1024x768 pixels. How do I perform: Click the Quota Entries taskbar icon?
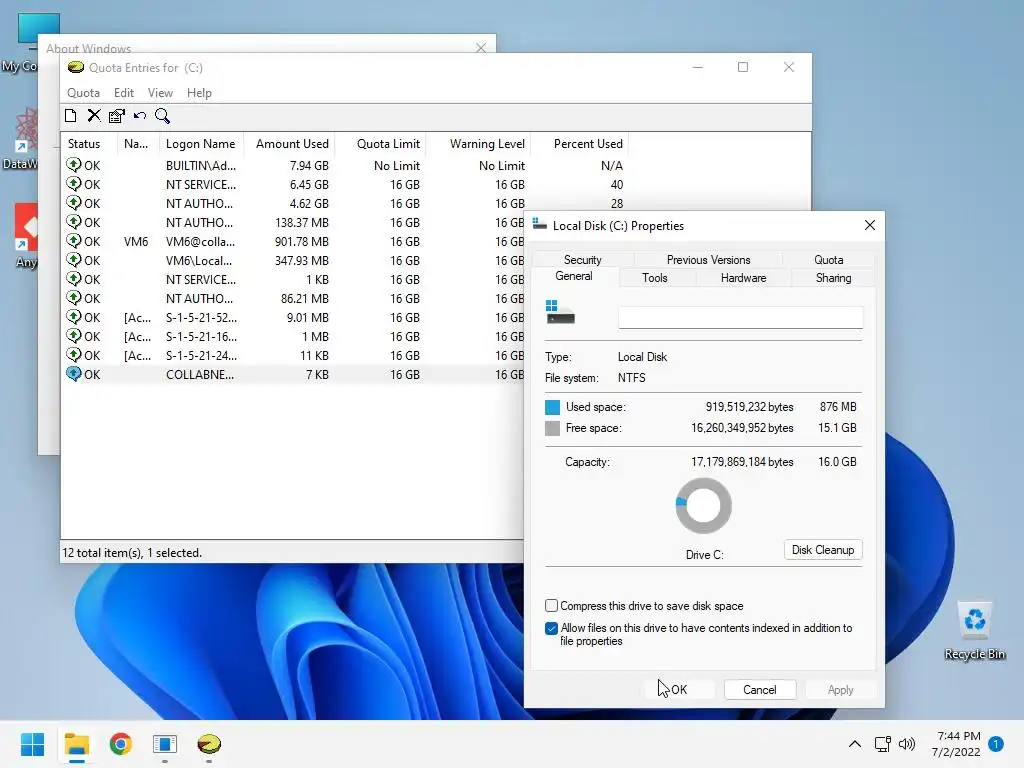click(x=209, y=744)
